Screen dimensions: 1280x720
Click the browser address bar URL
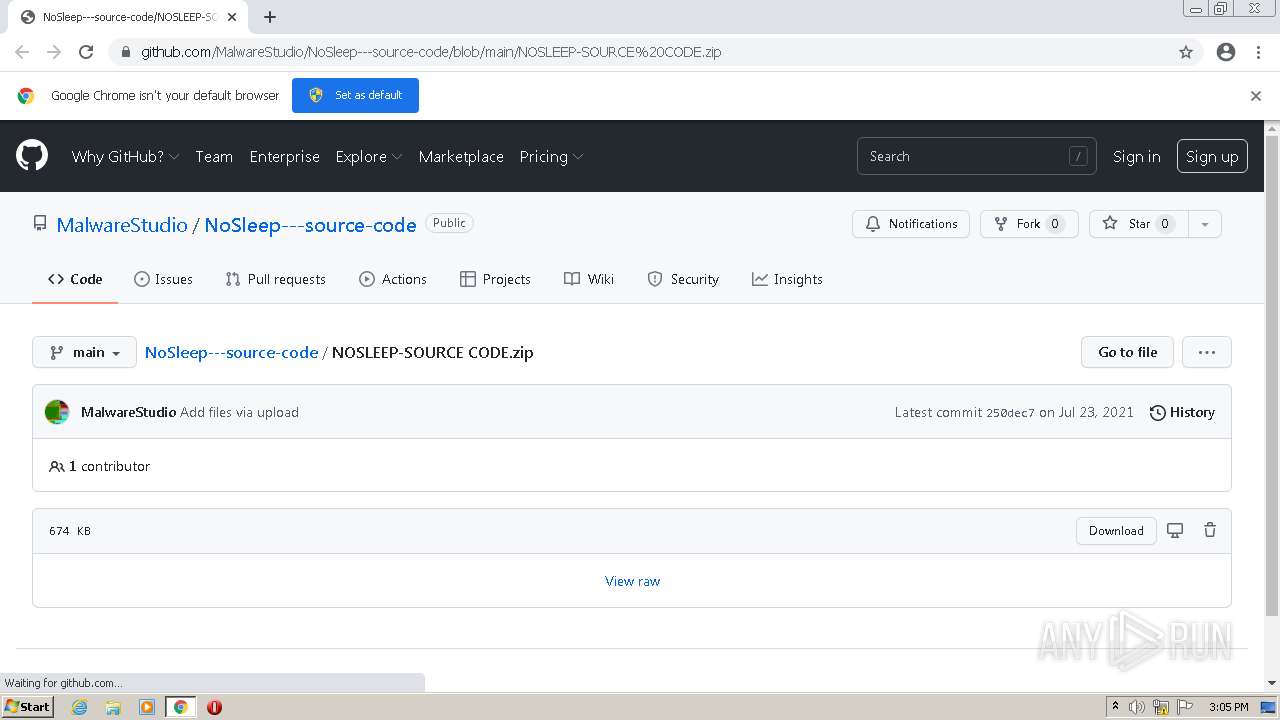[431, 52]
